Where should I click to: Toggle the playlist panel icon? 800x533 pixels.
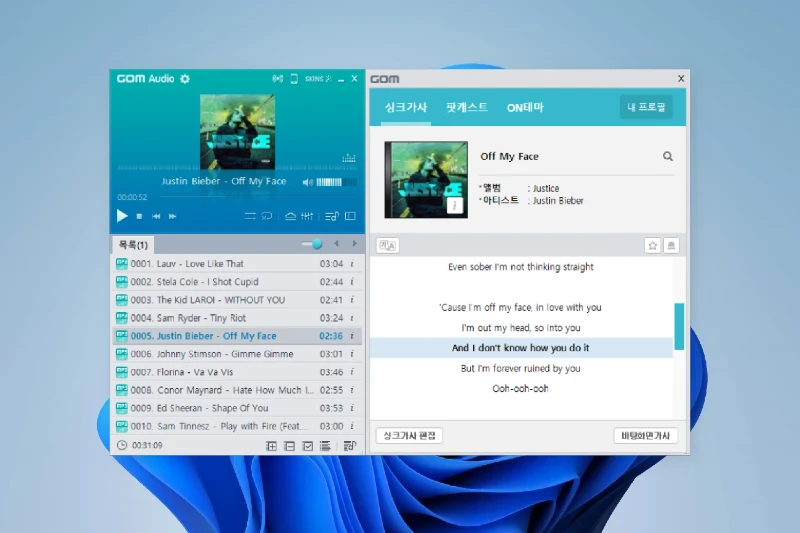332,216
